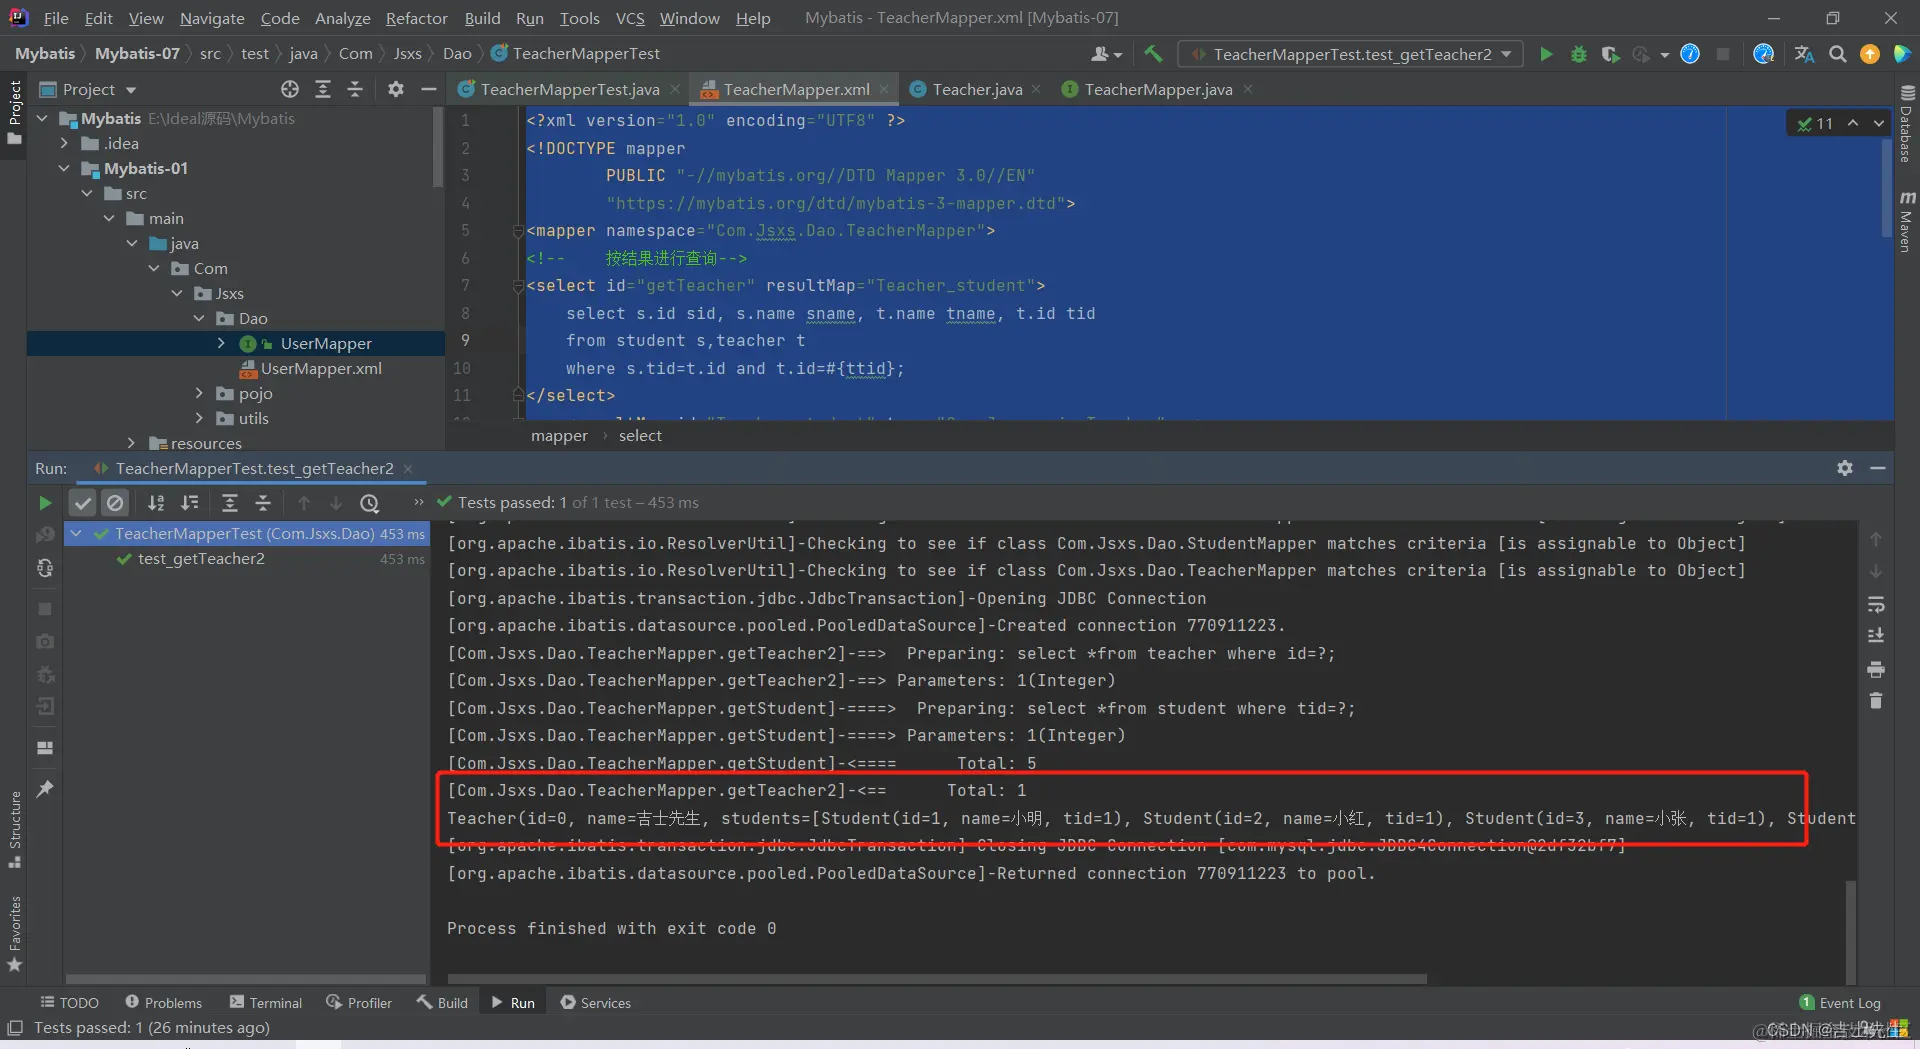The width and height of the screenshot is (1920, 1049).
Task: Expand the UserMapper tree node
Action: [x=221, y=343]
